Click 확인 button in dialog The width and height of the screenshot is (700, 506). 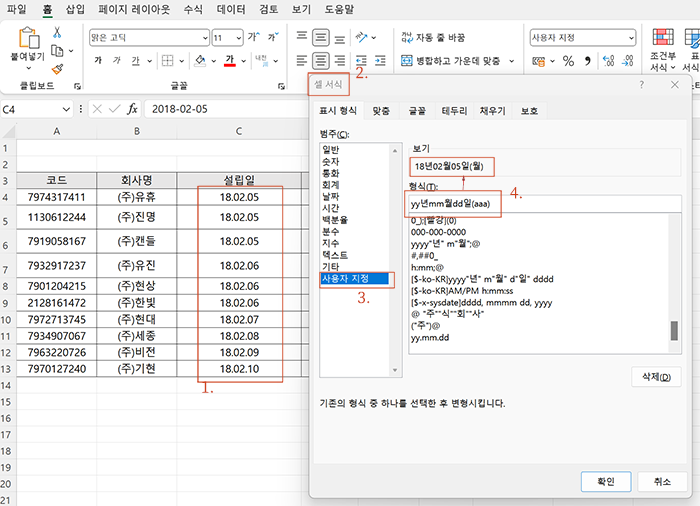pyautogui.click(x=606, y=481)
